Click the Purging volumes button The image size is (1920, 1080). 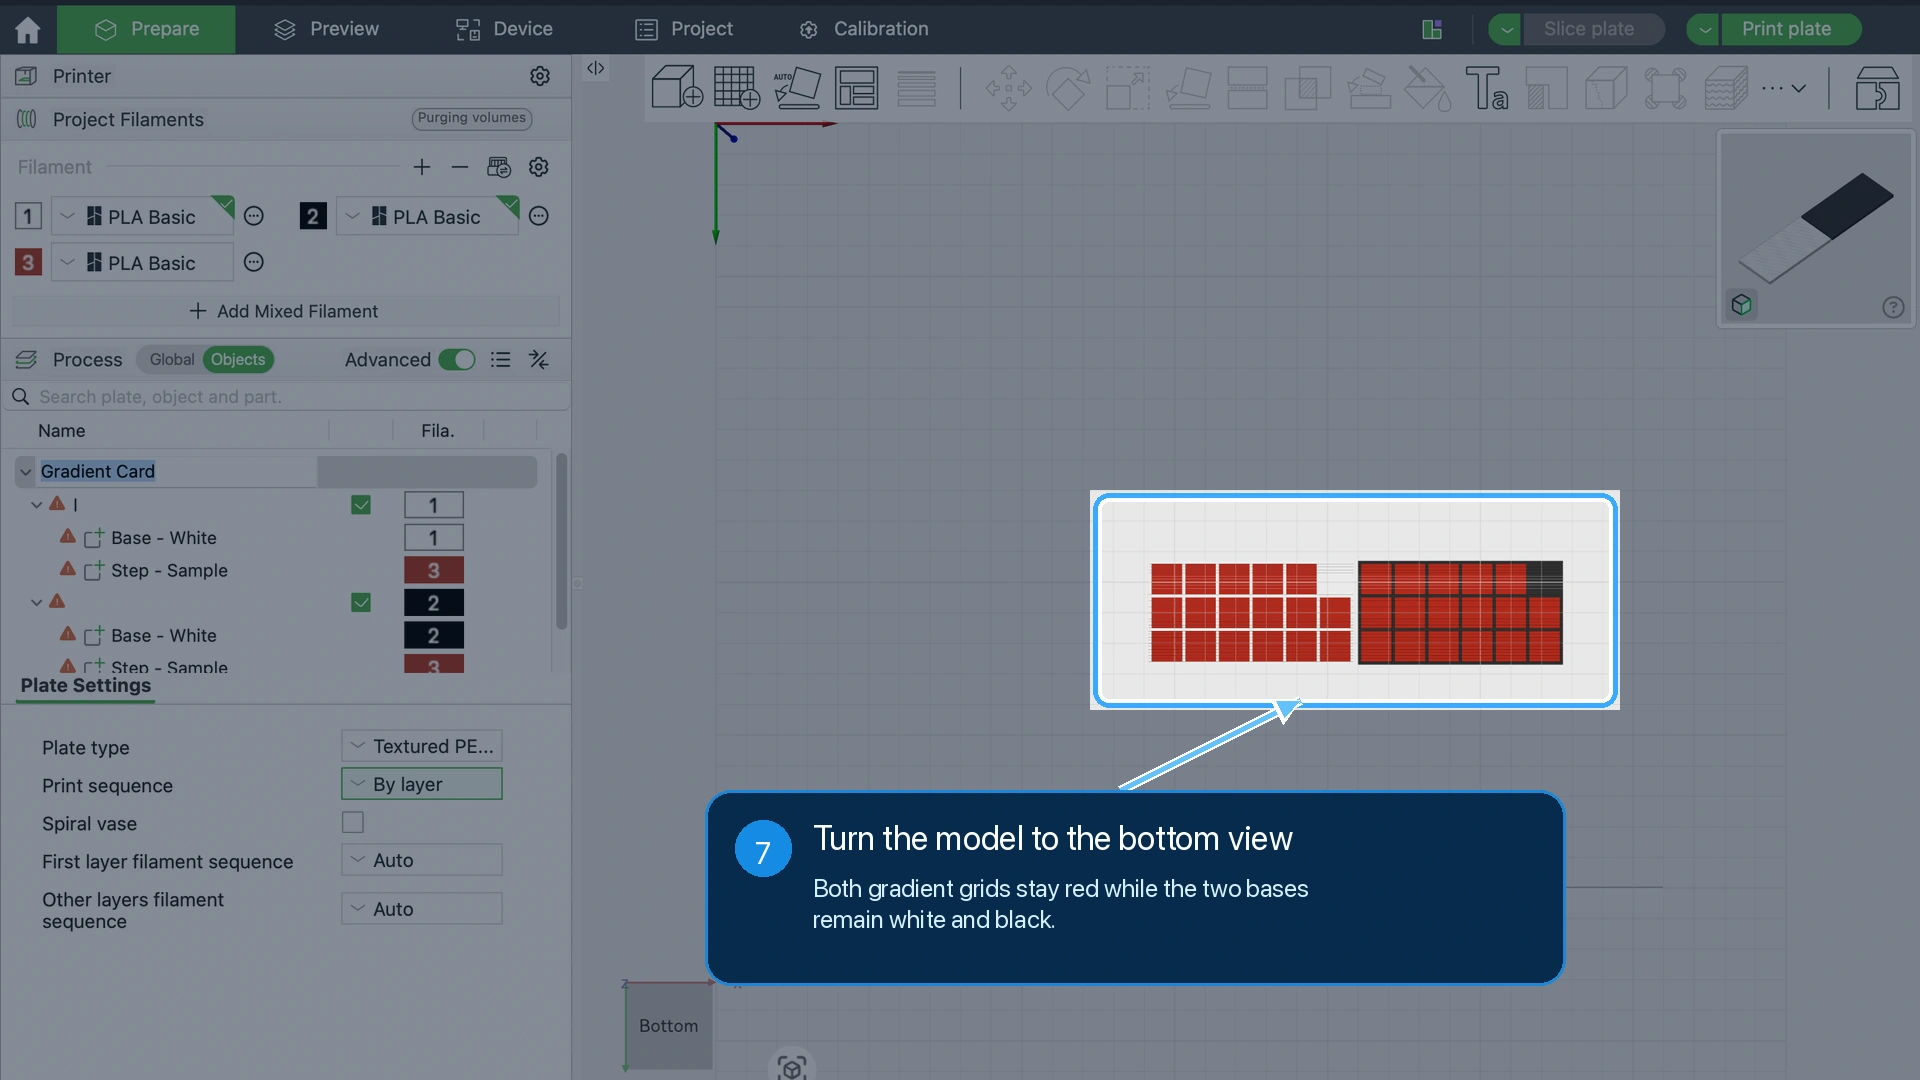point(472,118)
